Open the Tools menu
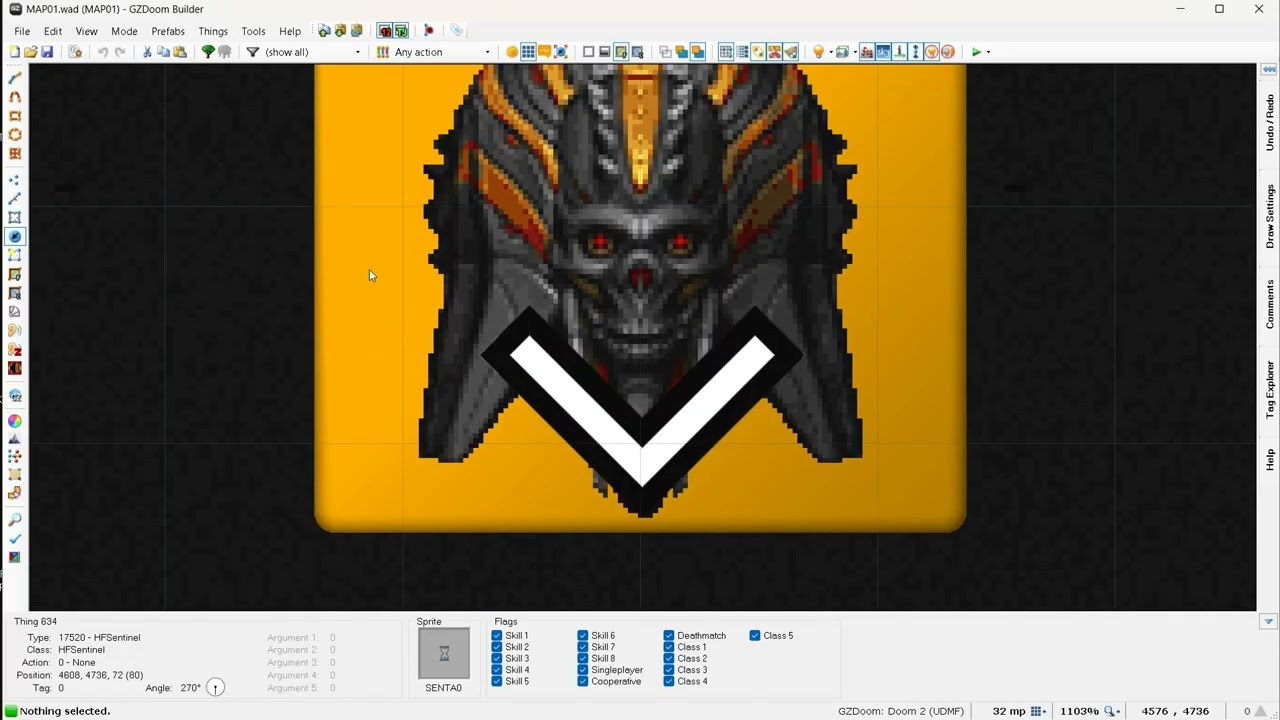1280x720 pixels. 253,31
